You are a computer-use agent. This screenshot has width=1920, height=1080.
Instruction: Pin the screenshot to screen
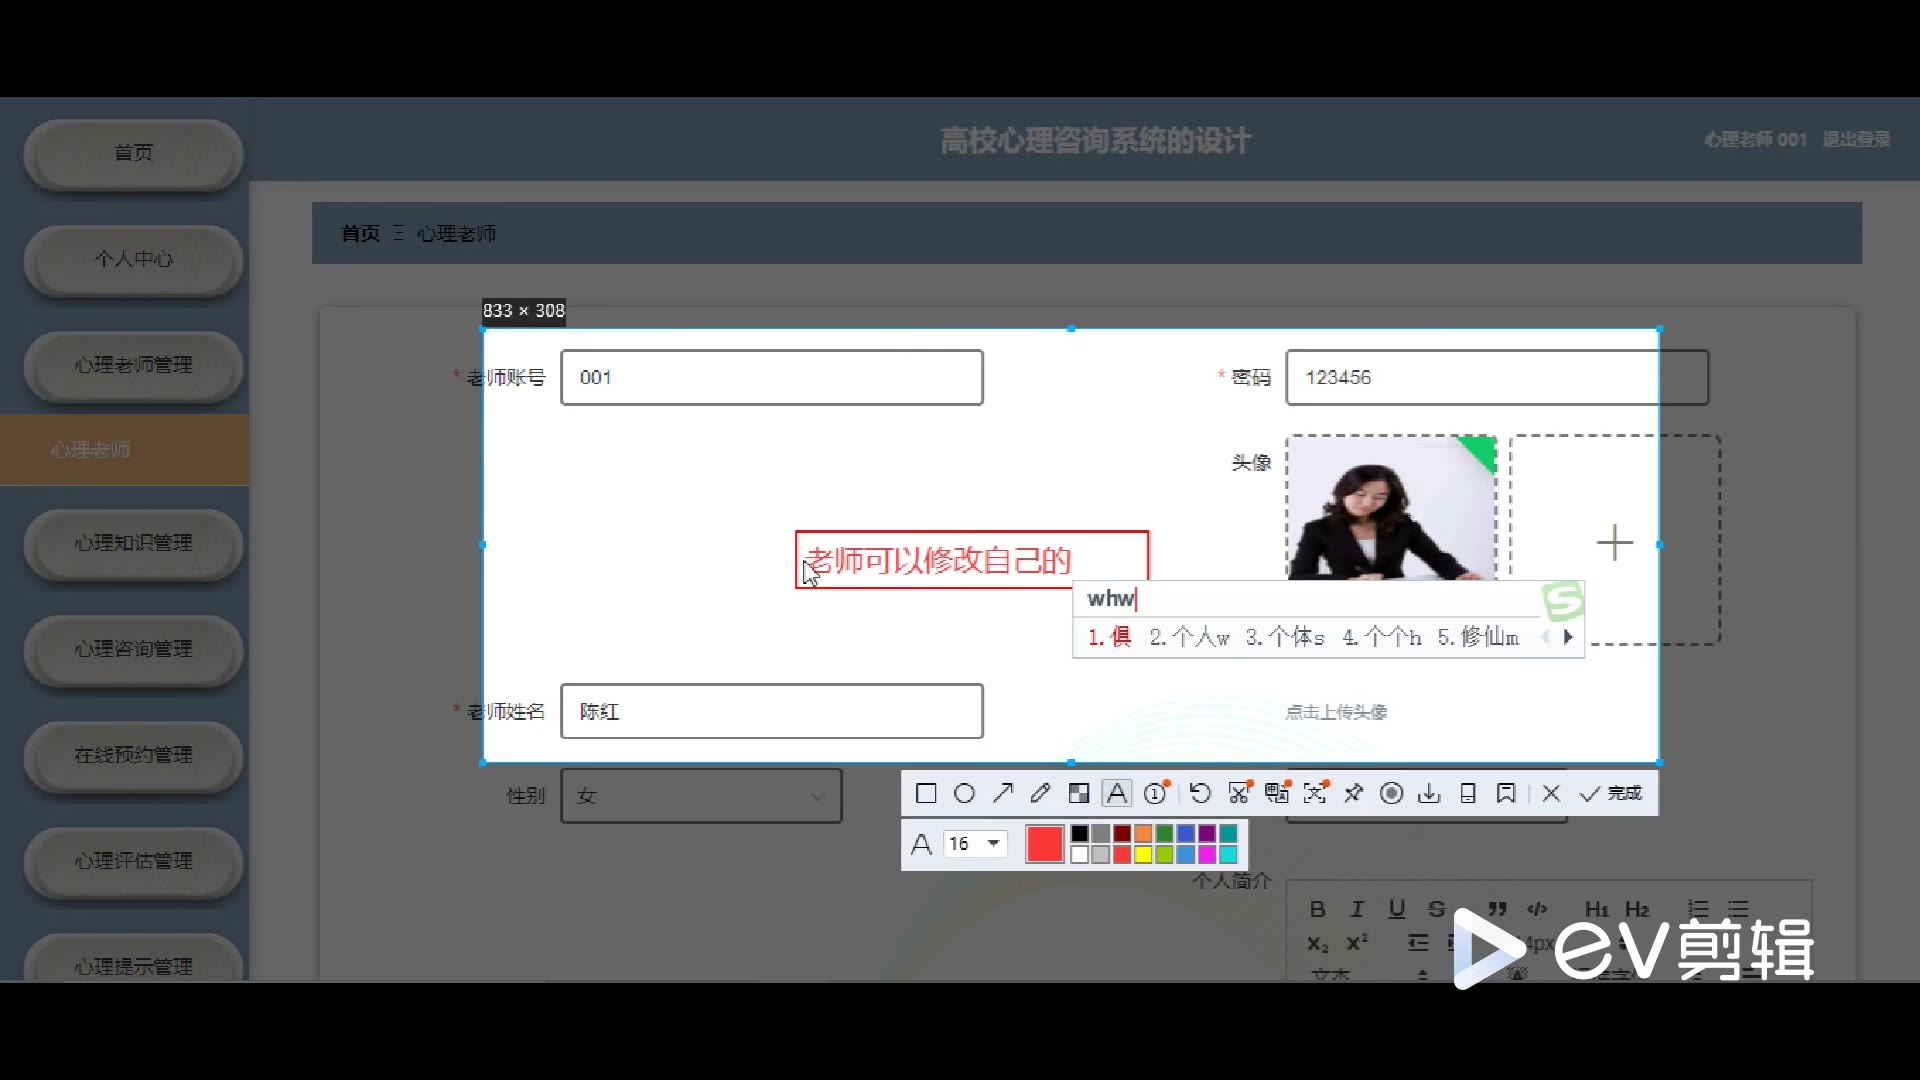coord(1353,794)
